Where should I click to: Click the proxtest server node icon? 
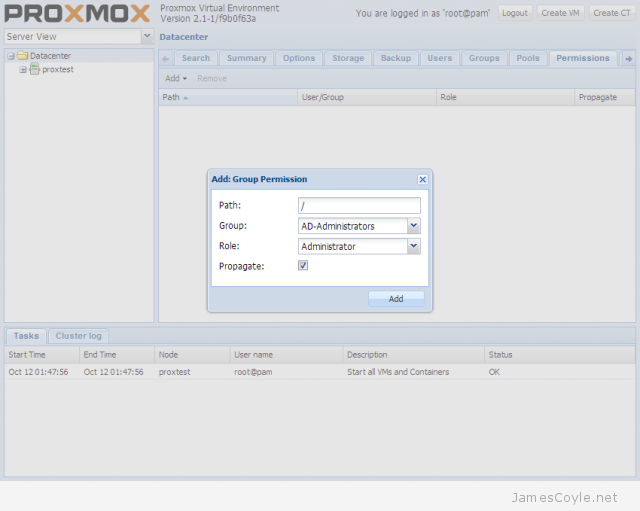pyautogui.click(x=35, y=69)
